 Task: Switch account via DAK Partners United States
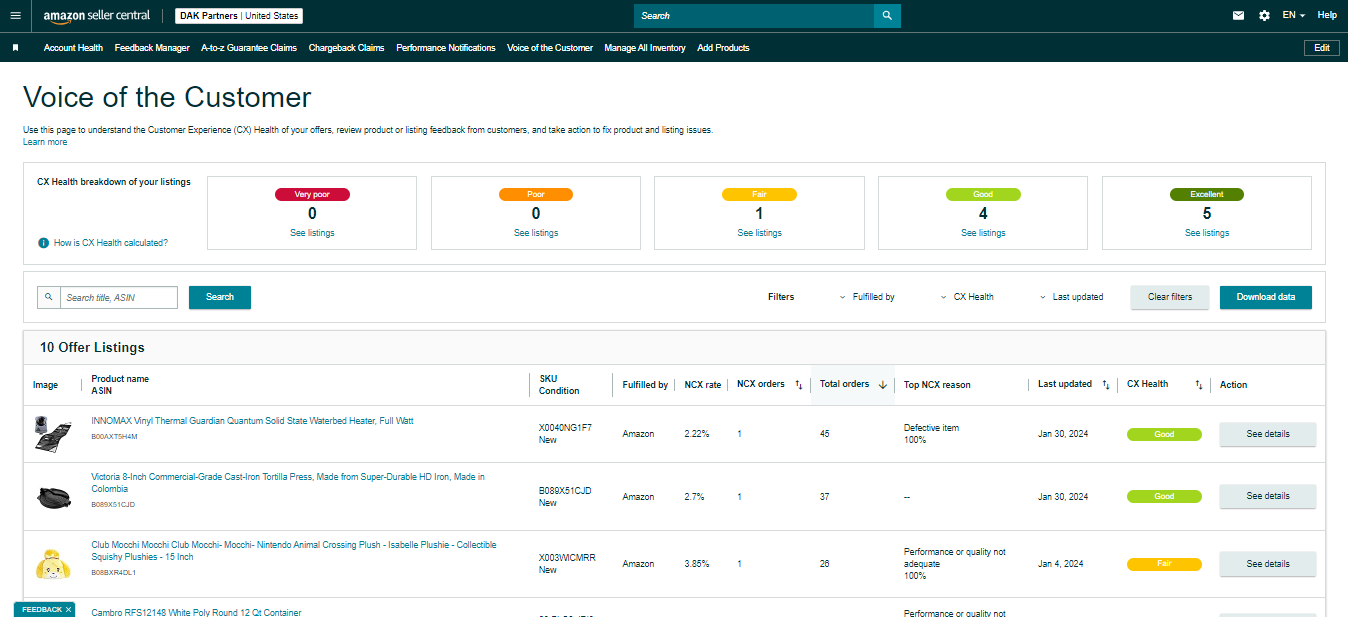pyautogui.click(x=239, y=16)
